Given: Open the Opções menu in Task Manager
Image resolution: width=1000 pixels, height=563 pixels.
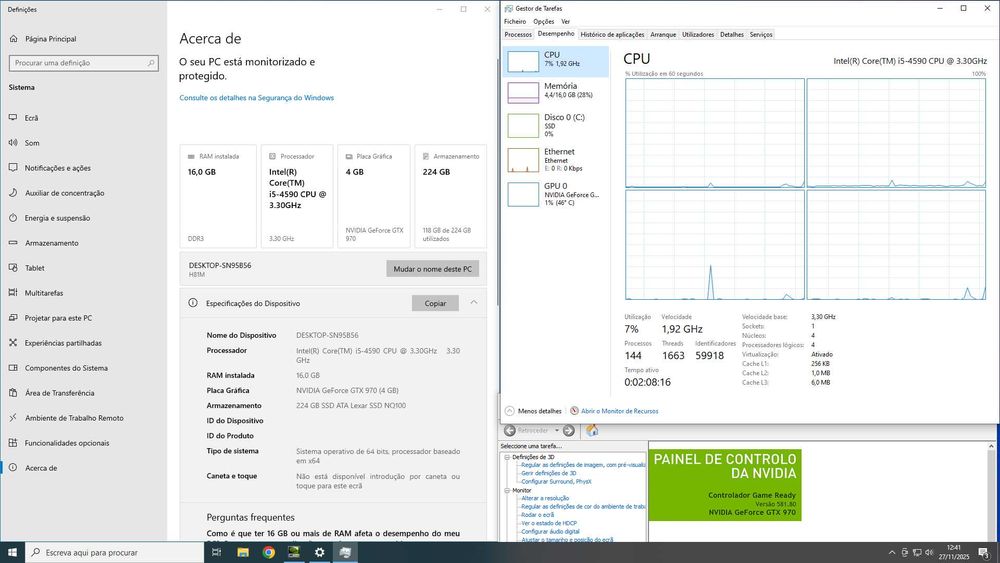Looking at the screenshot, I should (543, 22).
